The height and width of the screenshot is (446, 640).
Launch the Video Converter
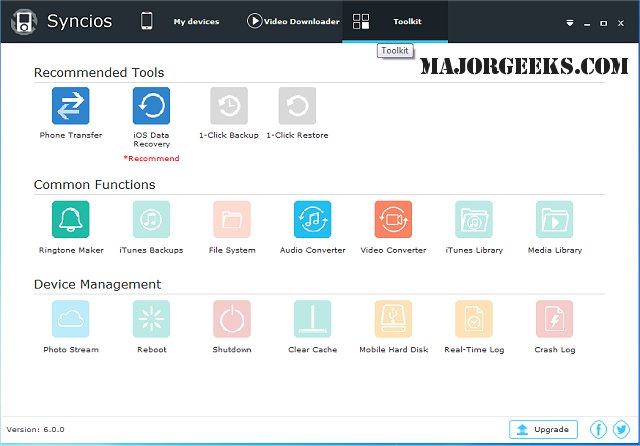(393, 219)
